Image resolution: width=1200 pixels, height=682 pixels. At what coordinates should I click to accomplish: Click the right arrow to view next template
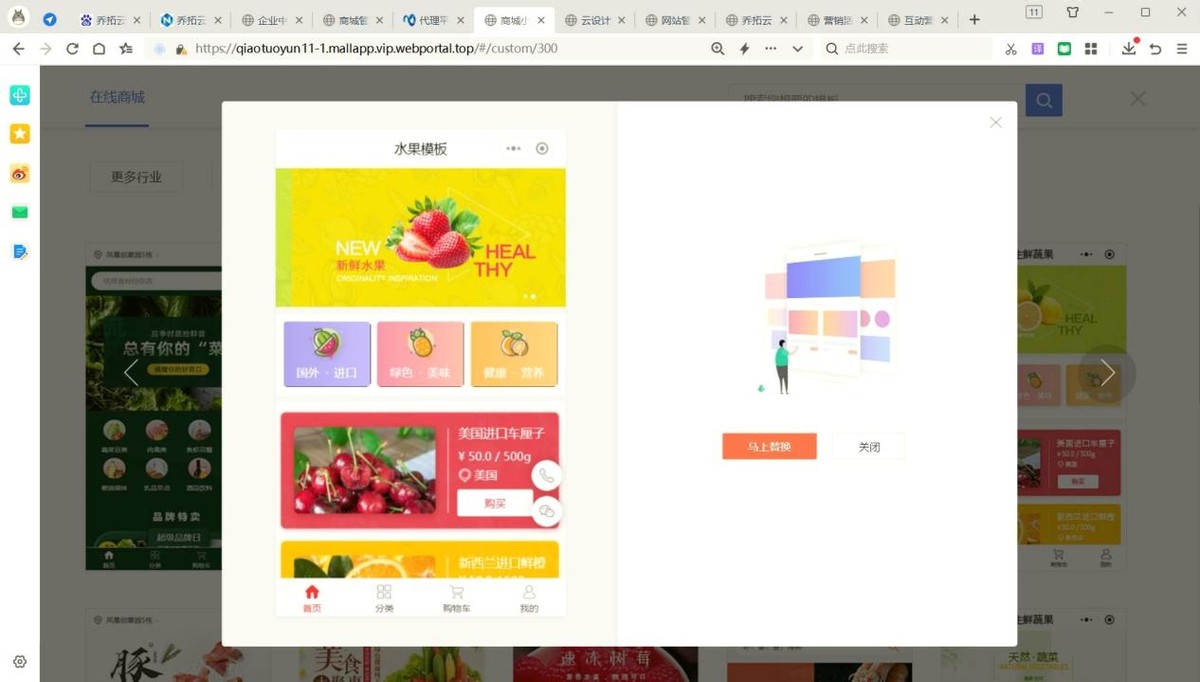point(1106,371)
